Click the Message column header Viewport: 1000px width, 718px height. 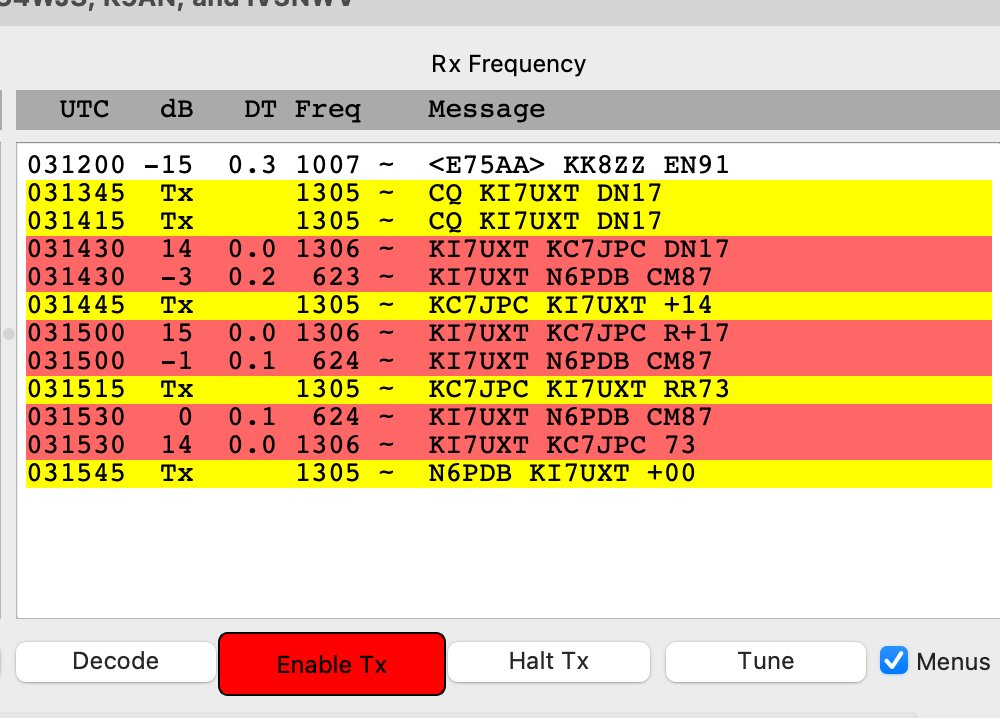click(x=486, y=110)
